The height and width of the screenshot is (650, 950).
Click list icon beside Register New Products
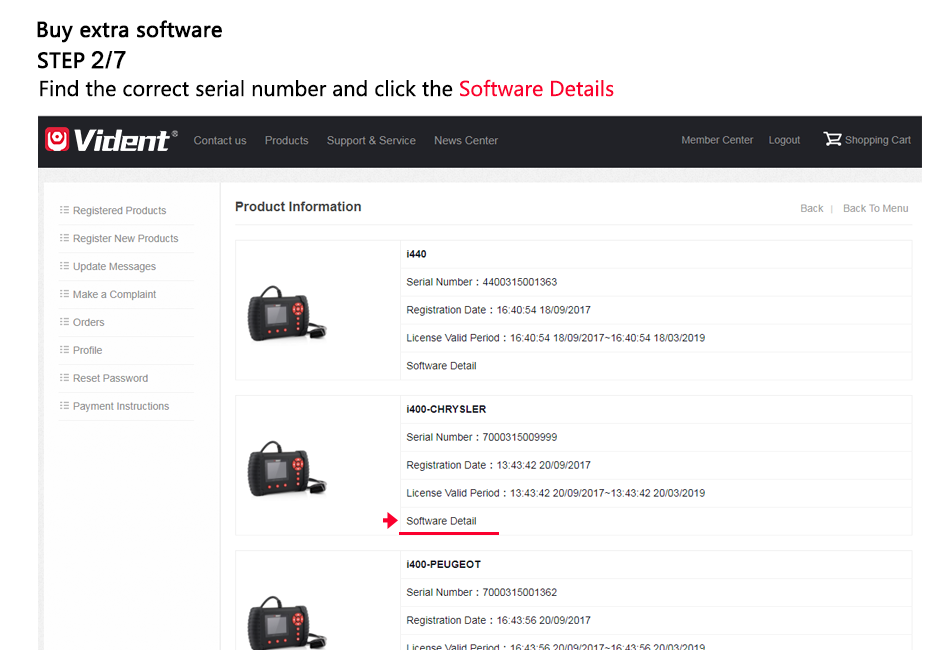point(64,237)
